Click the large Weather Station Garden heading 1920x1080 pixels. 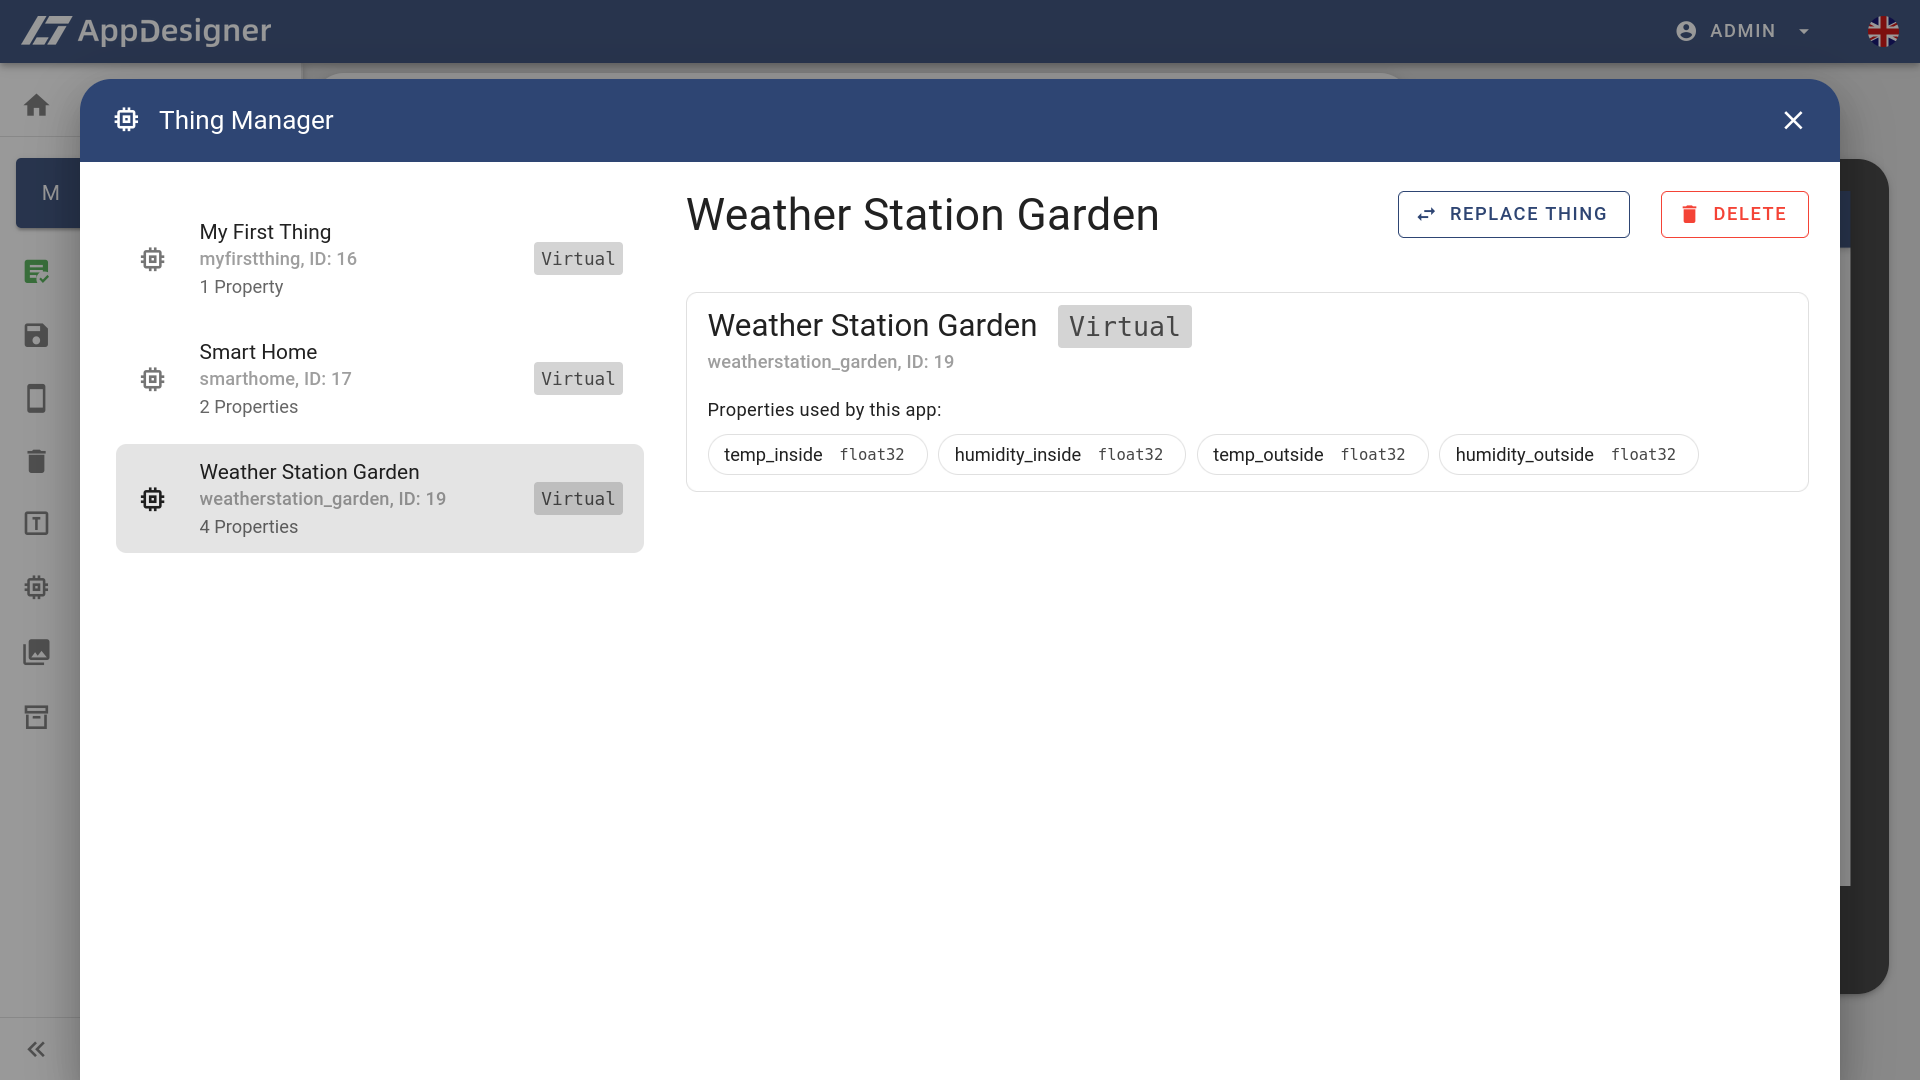pos(922,215)
